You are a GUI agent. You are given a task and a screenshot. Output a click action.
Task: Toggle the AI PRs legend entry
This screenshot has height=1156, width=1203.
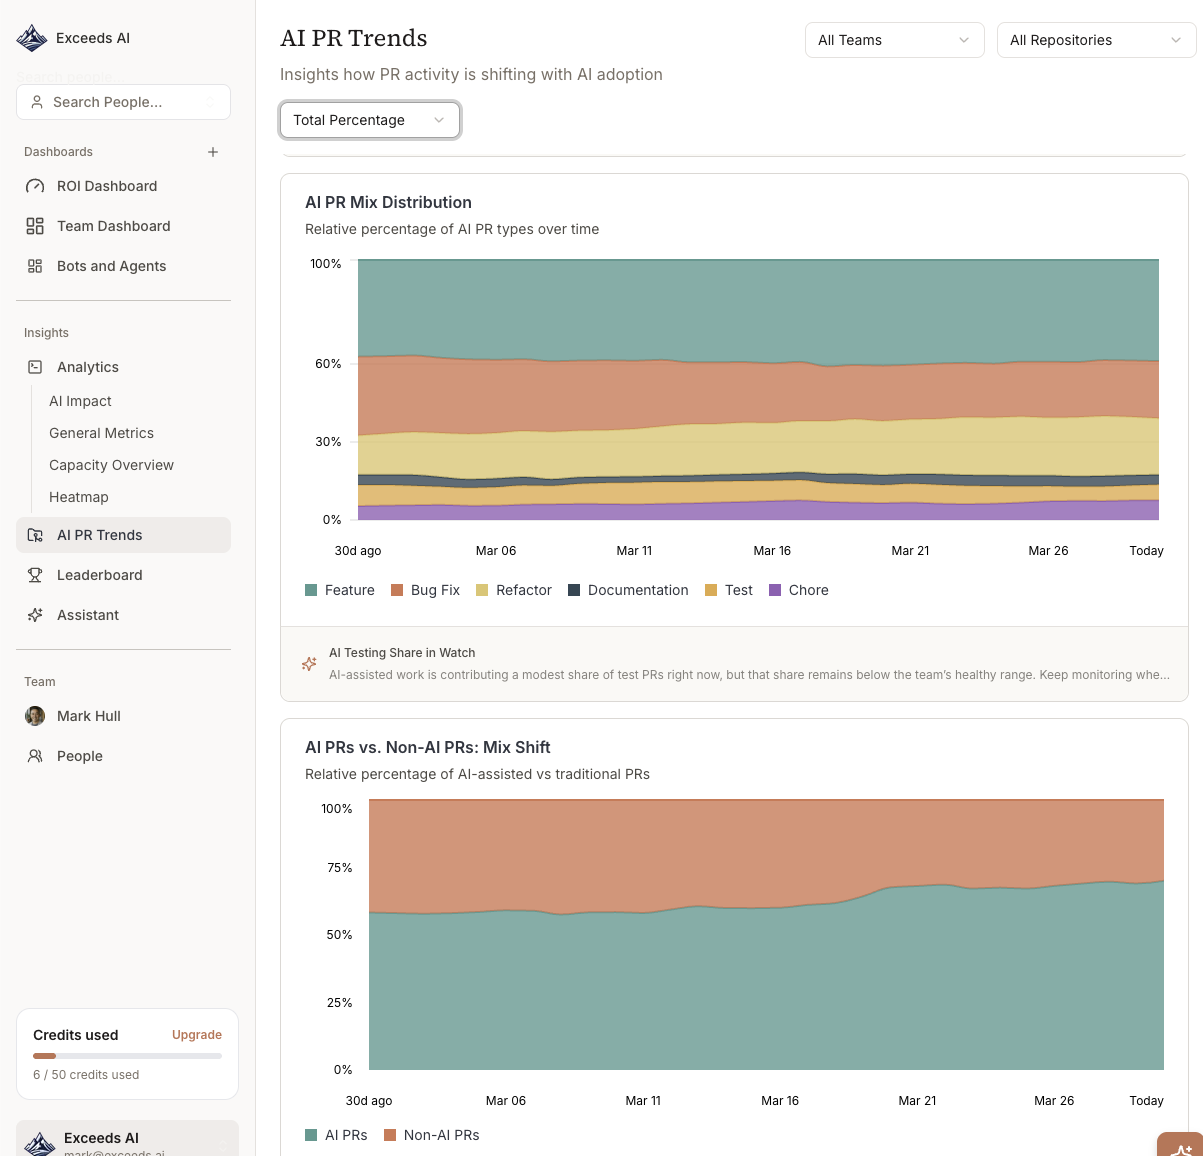(336, 1135)
